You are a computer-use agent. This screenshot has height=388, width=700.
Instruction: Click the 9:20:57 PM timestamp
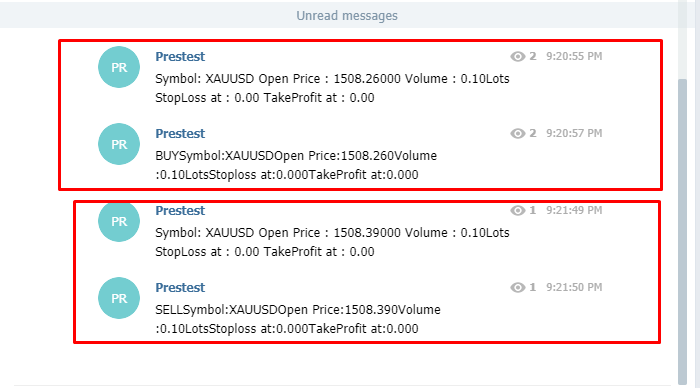[x=574, y=133]
